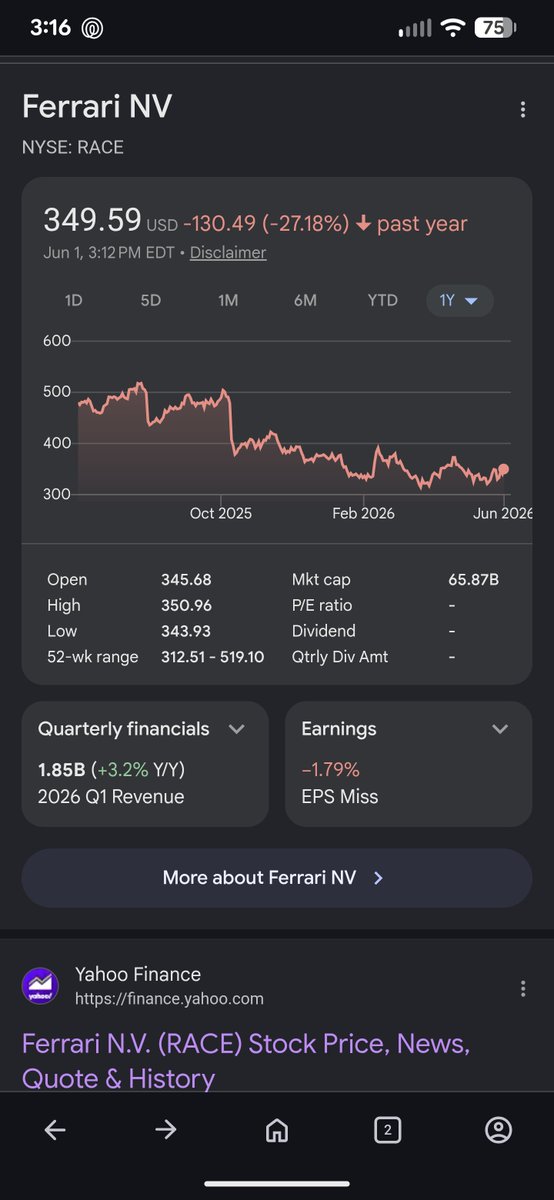This screenshot has width=554, height=1200.
Task: Tap the Mkt cap value 65.87B
Action: coord(474,579)
